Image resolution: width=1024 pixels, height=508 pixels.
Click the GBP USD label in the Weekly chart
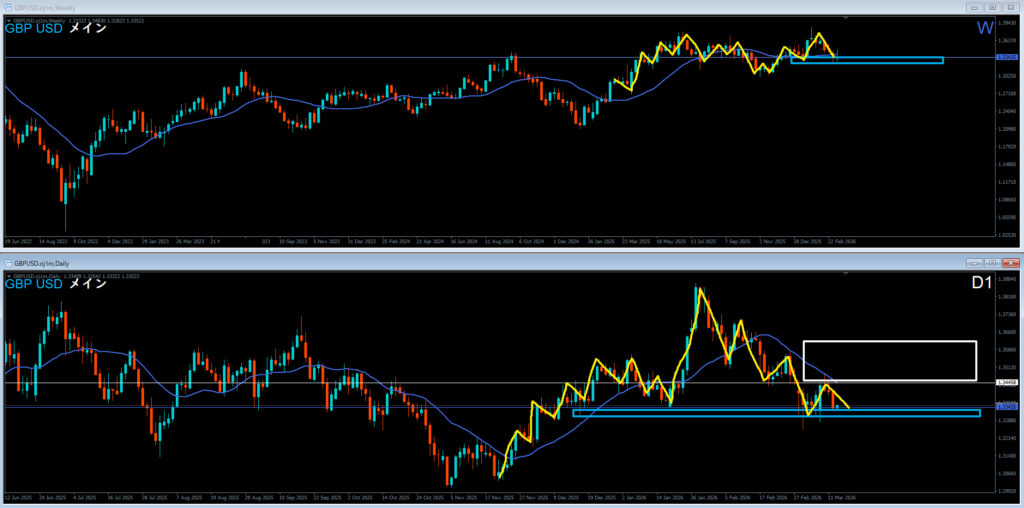pyautogui.click(x=34, y=29)
